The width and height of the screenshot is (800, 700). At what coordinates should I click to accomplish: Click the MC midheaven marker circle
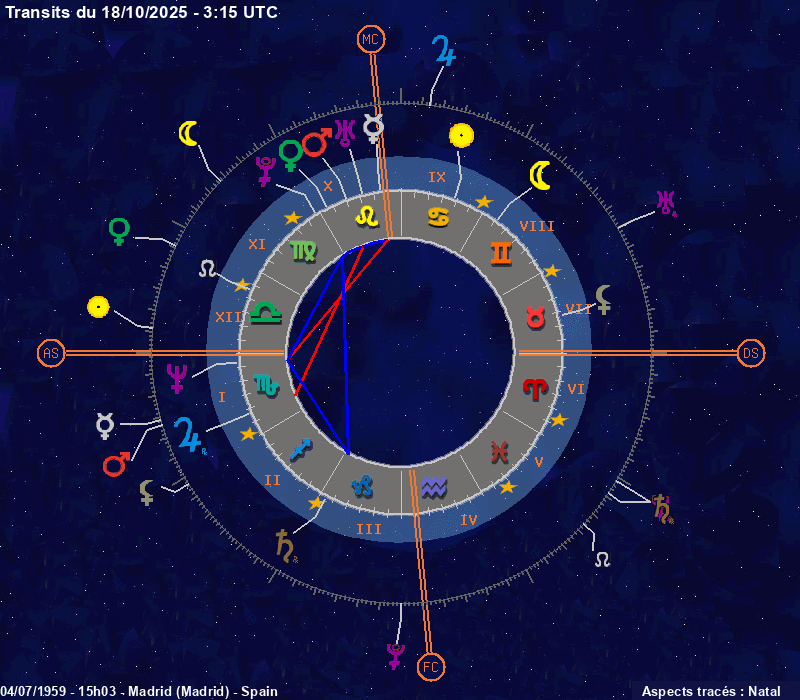pos(371,39)
